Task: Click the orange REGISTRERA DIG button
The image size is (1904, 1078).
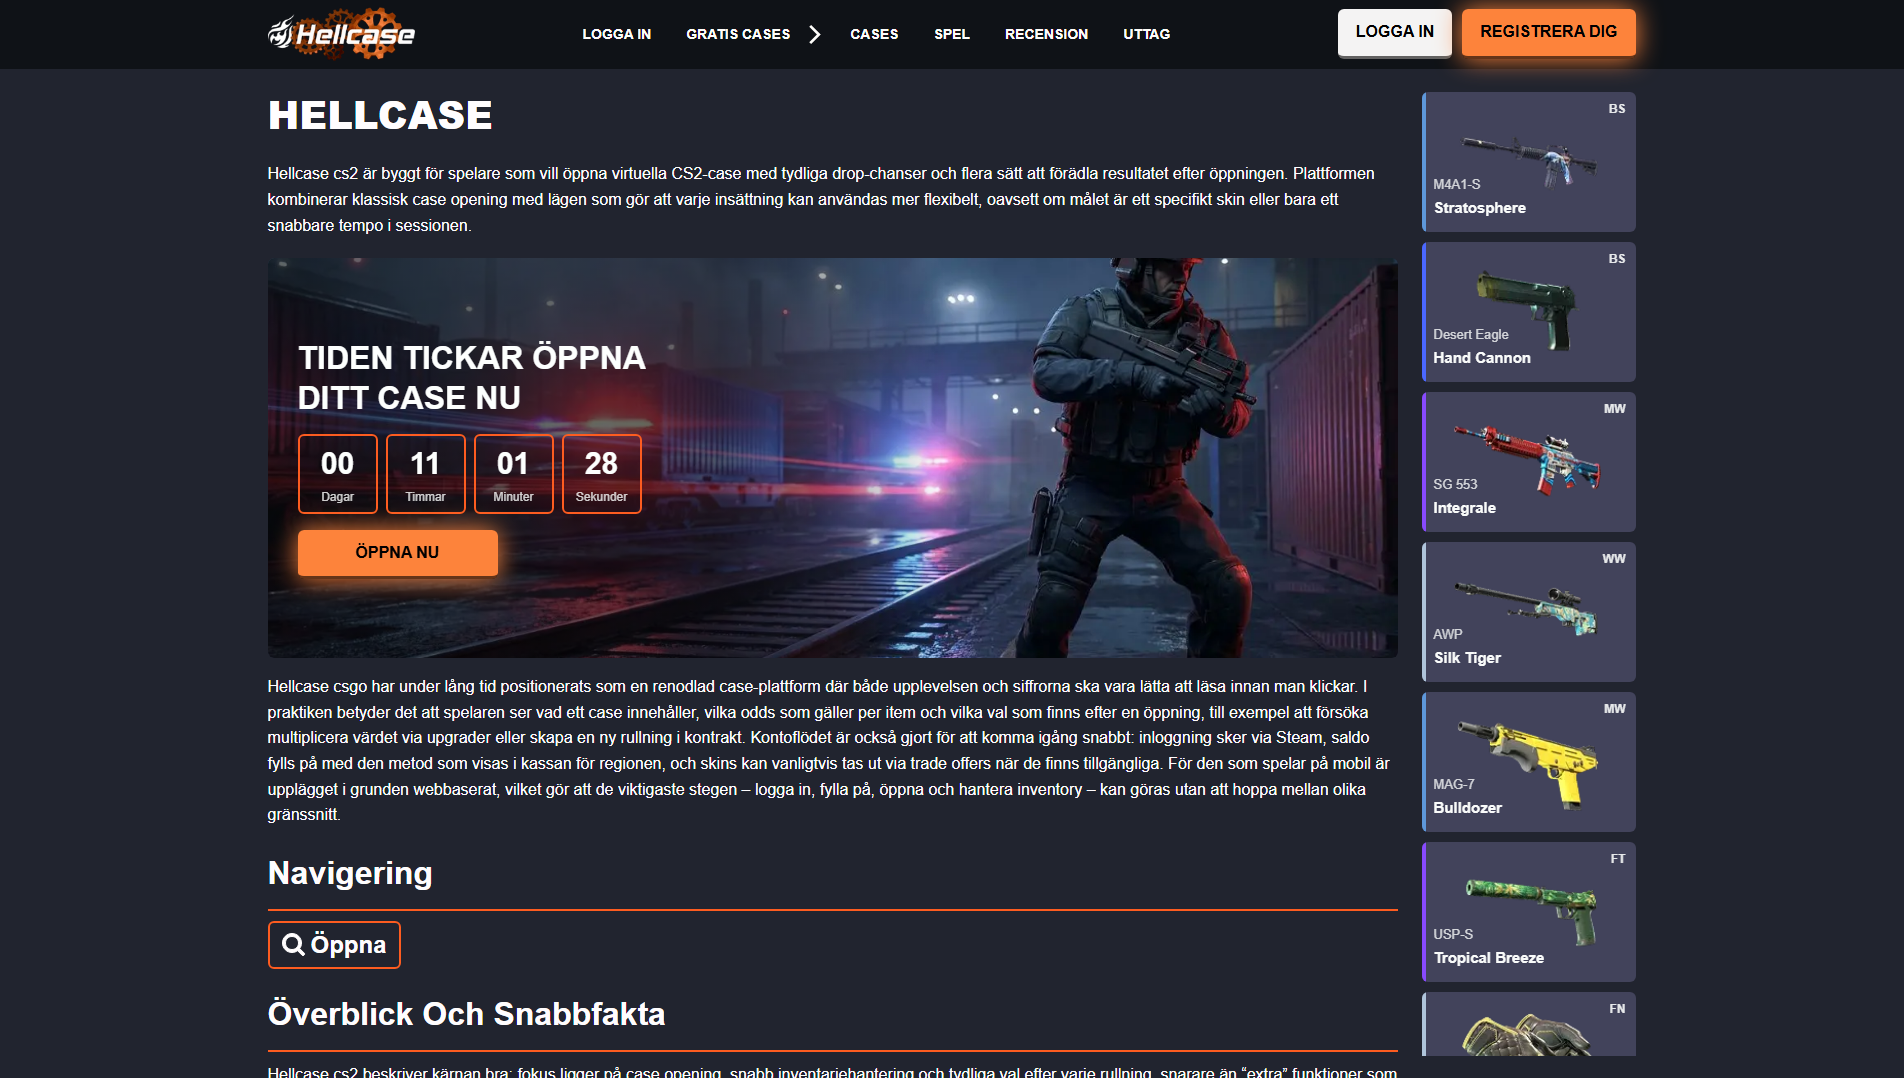Action: tap(1548, 32)
